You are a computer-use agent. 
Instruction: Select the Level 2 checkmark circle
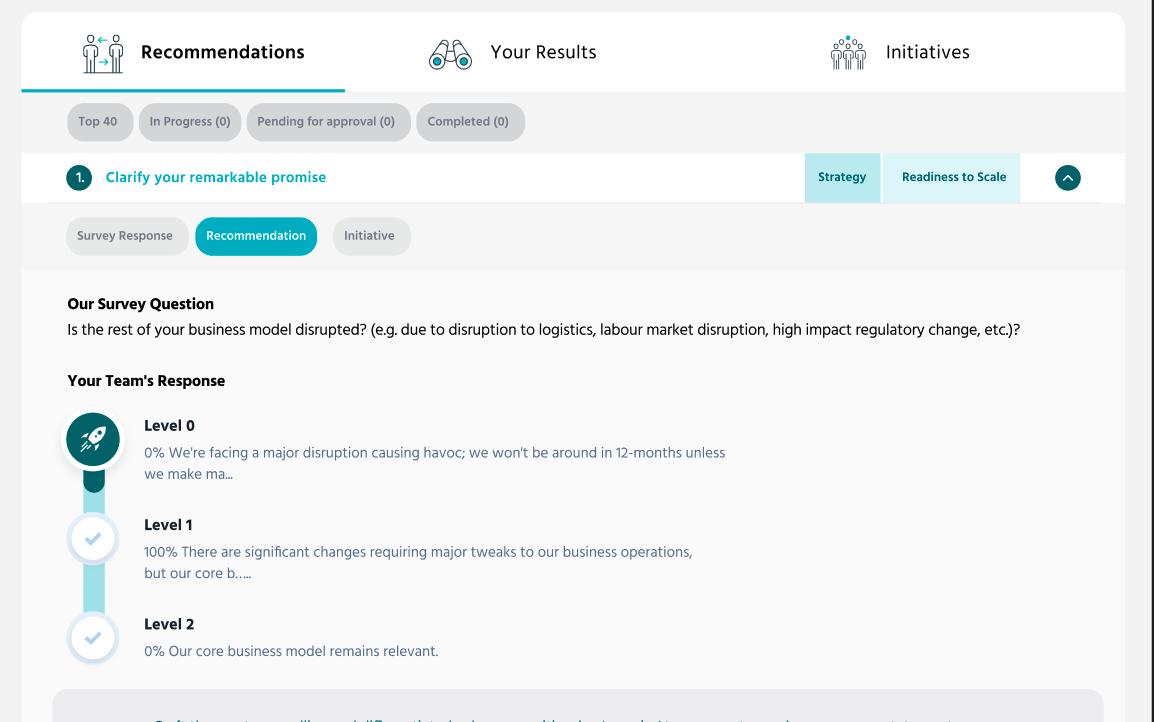click(x=93, y=637)
